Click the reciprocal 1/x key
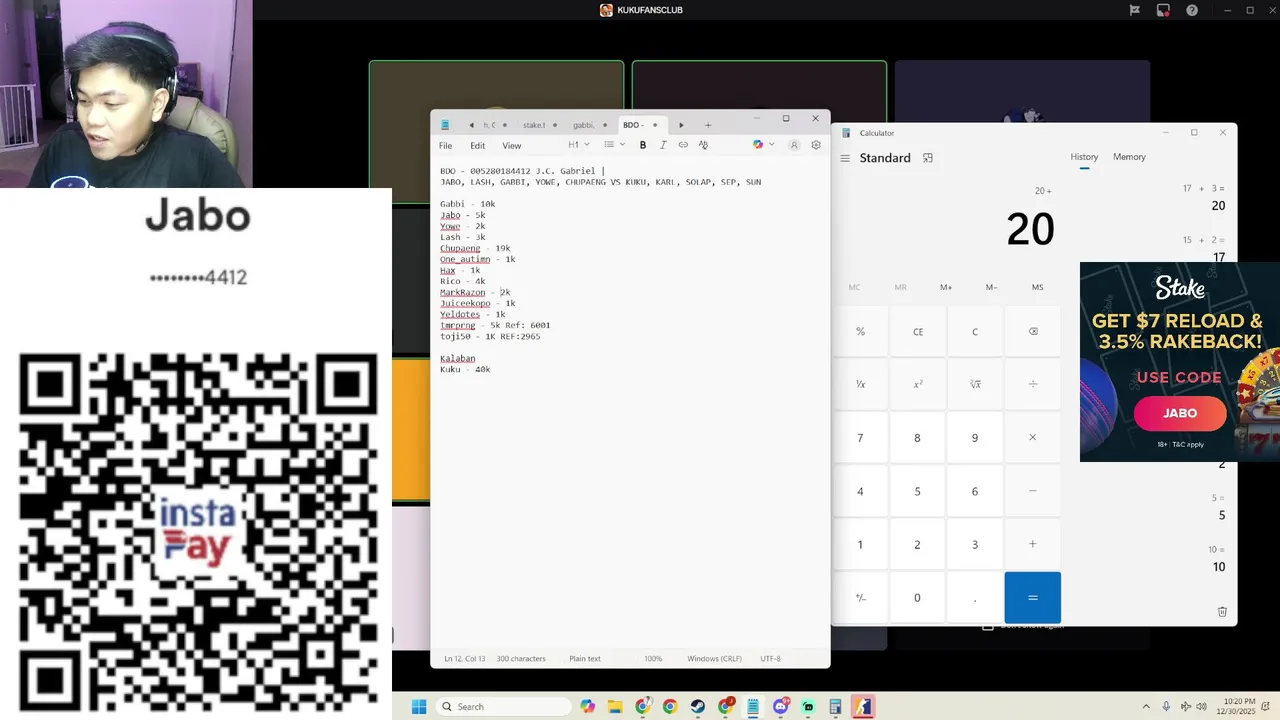The height and width of the screenshot is (720, 1280). (860, 384)
